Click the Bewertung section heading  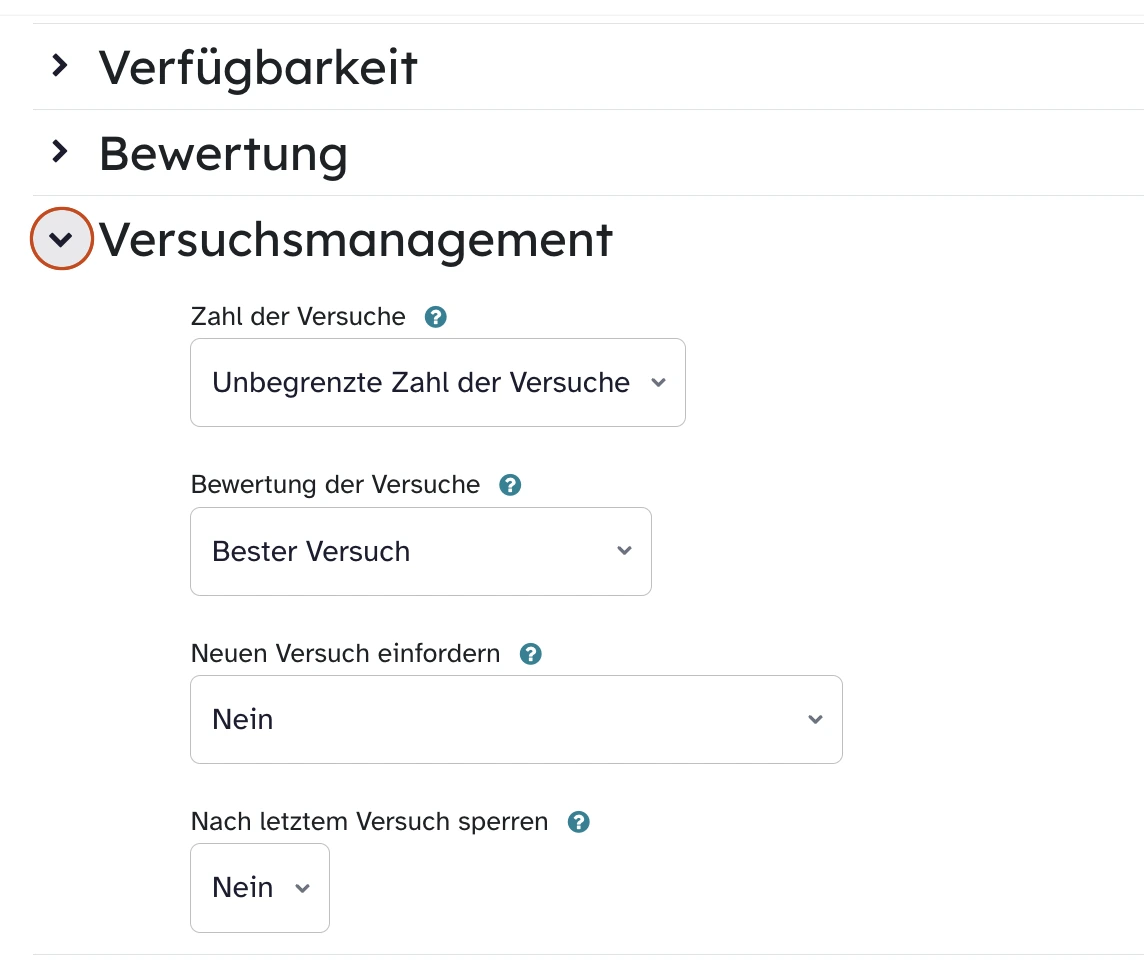point(223,153)
